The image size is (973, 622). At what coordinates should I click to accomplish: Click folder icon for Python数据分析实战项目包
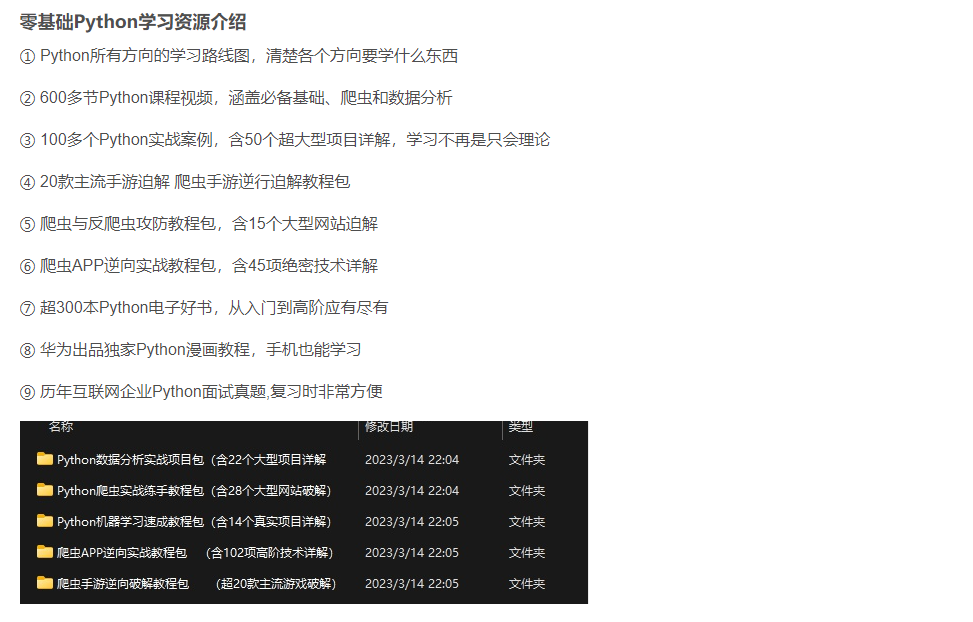45,459
